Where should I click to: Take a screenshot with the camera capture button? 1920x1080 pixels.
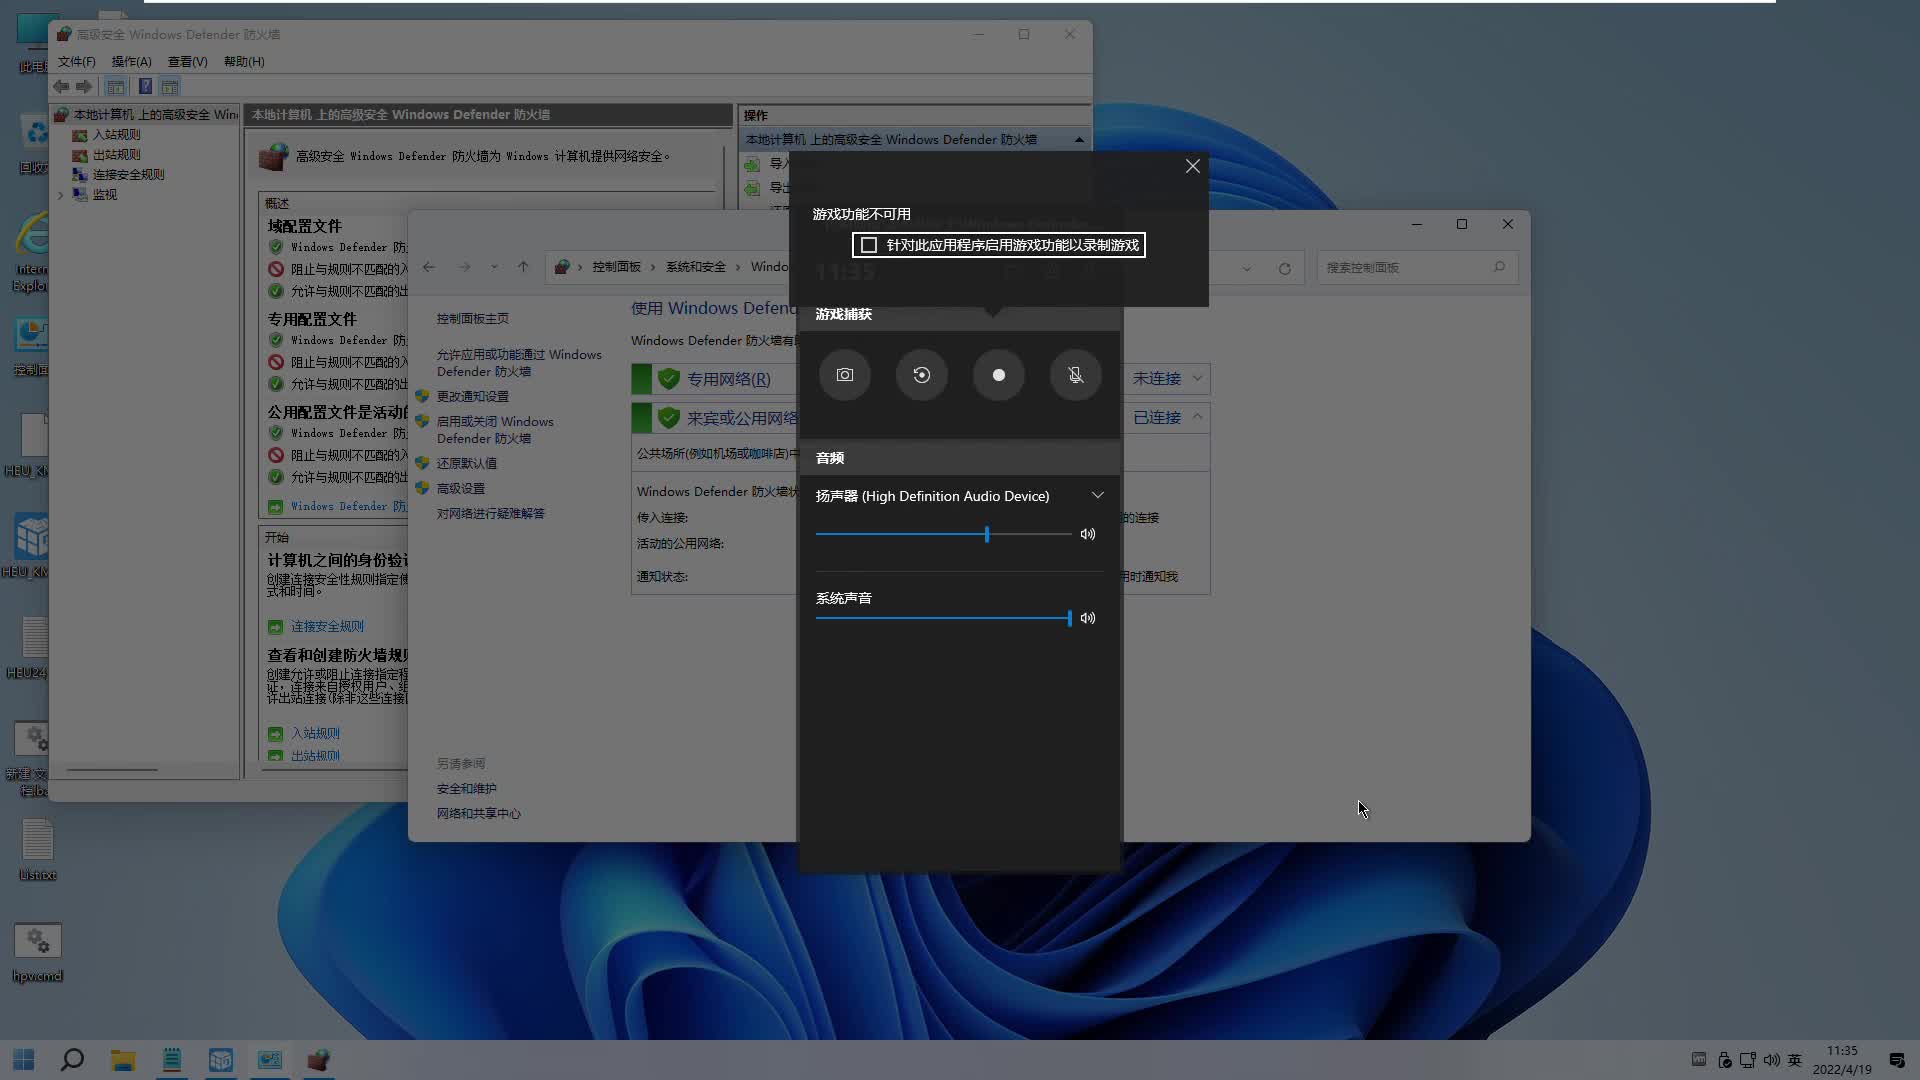pos(845,375)
